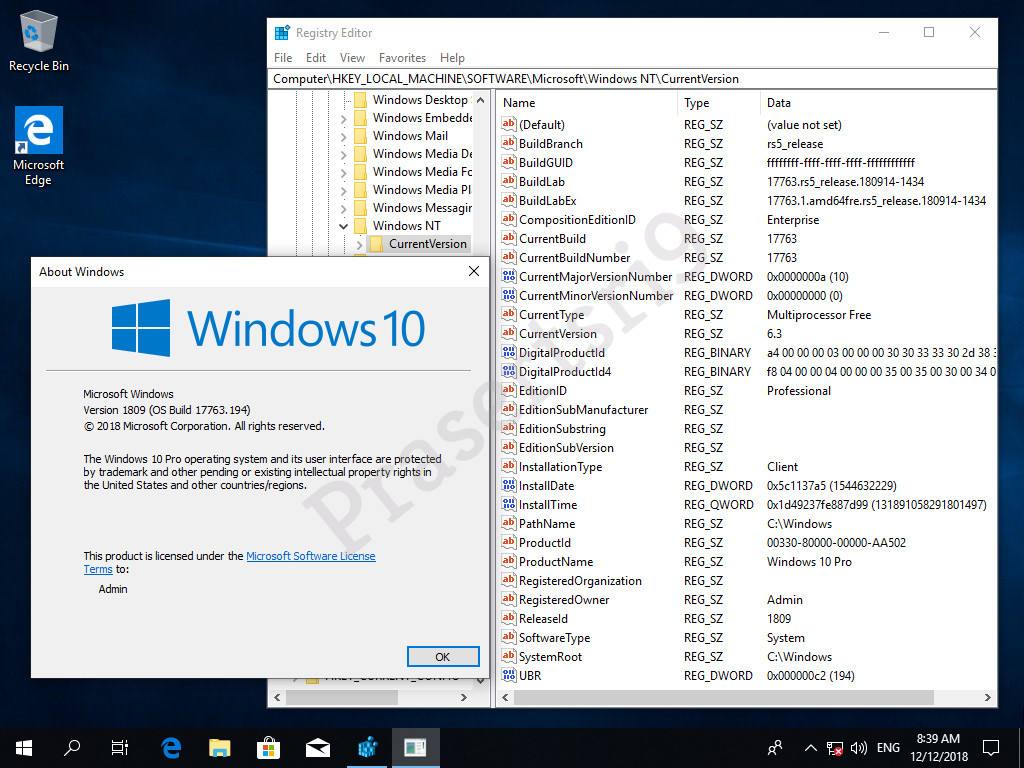Image resolution: width=1024 pixels, height=768 pixels.
Task: Collapse the Windows NT tree node
Action: [x=344, y=226]
